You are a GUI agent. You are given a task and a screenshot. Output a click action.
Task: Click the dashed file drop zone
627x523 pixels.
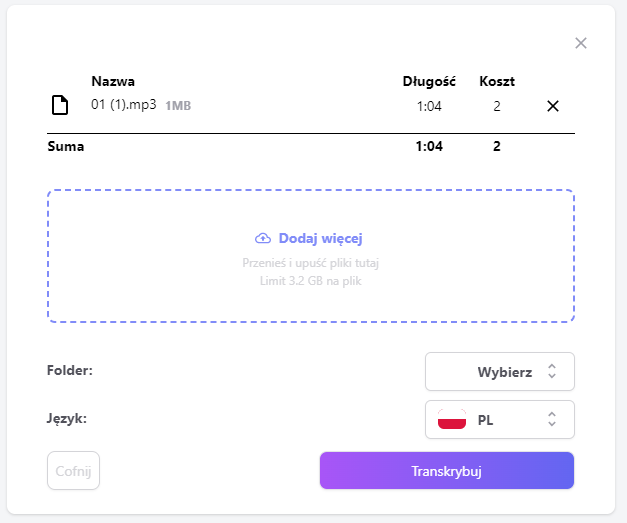pyautogui.click(x=311, y=256)
